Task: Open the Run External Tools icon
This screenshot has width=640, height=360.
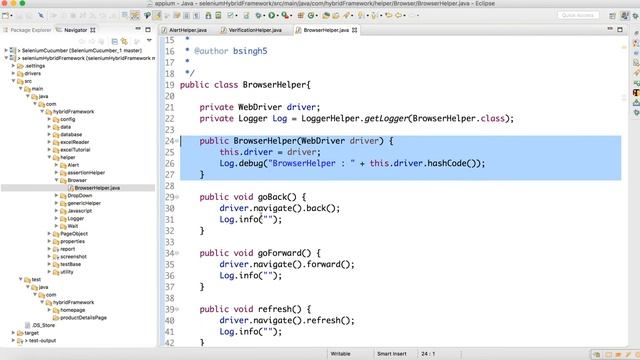Action: coord(285,16)
